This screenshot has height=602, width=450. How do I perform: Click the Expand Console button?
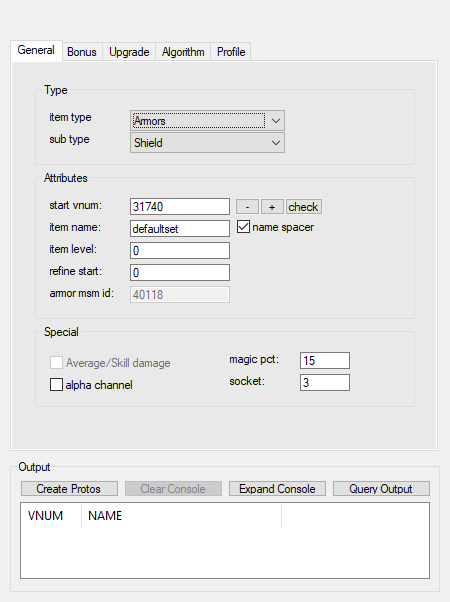(x=277, y=489)
